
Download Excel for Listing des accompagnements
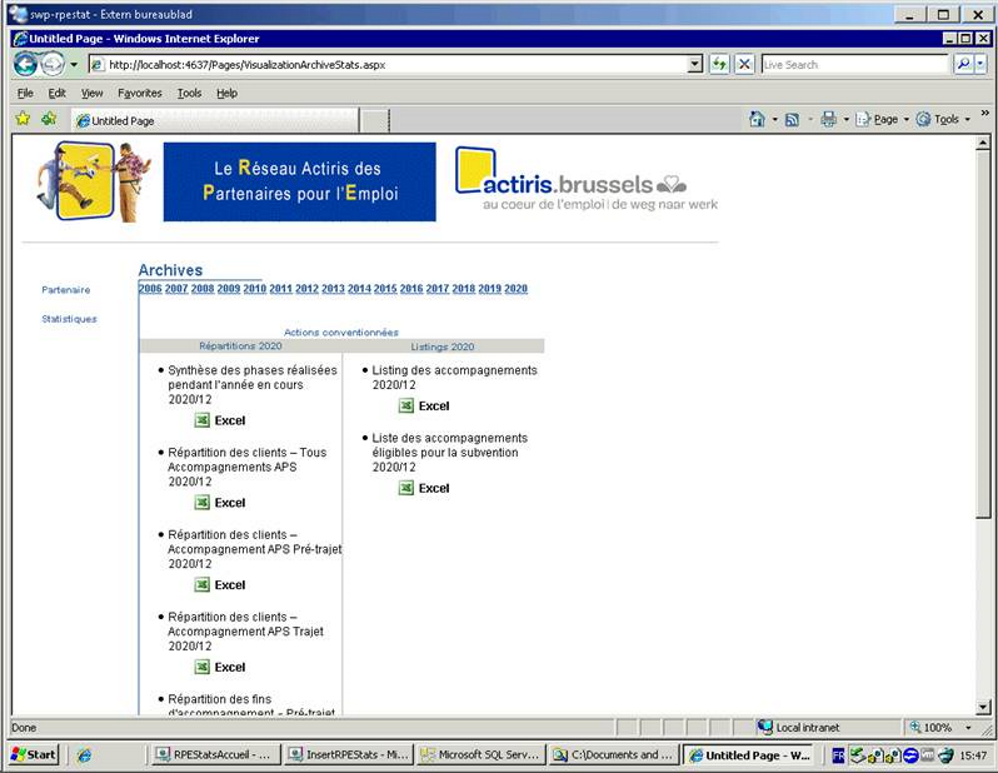[x=424, y=406]
